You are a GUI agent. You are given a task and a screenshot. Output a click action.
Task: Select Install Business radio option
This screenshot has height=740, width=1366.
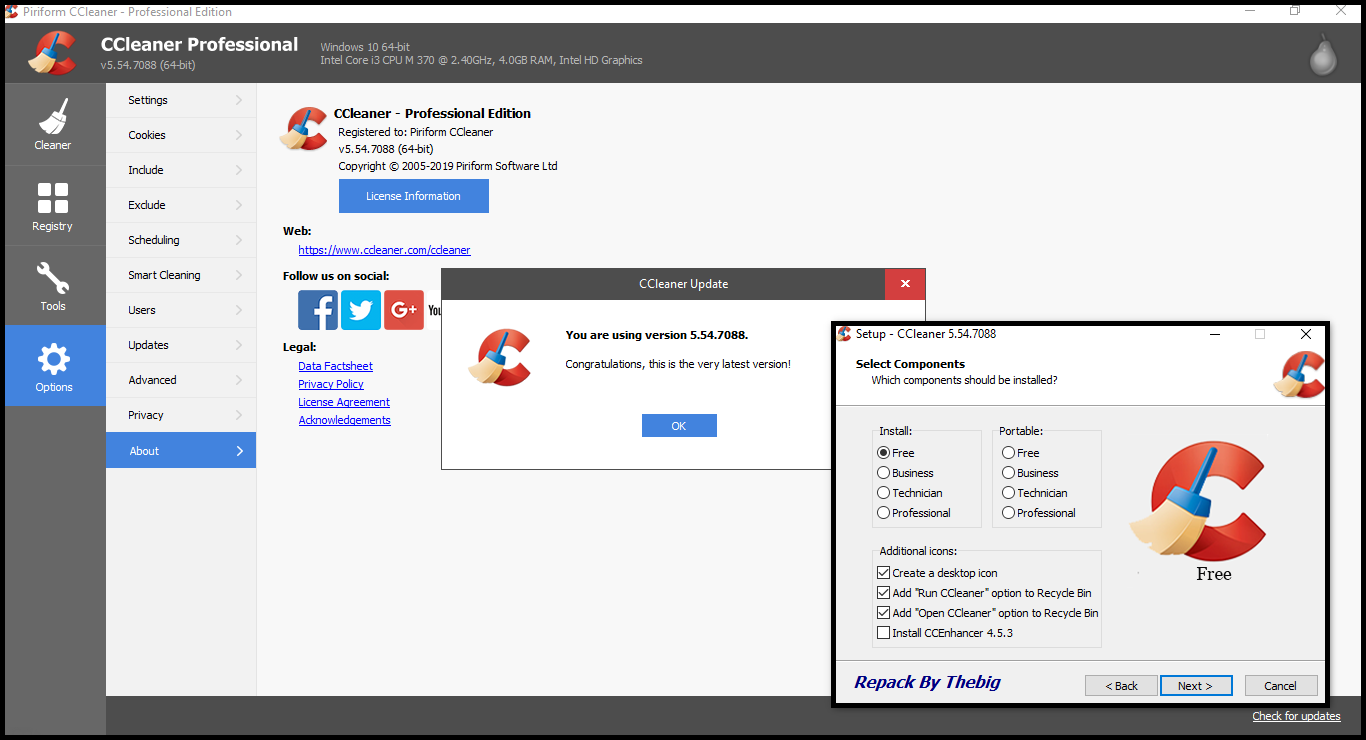[883, 473]
